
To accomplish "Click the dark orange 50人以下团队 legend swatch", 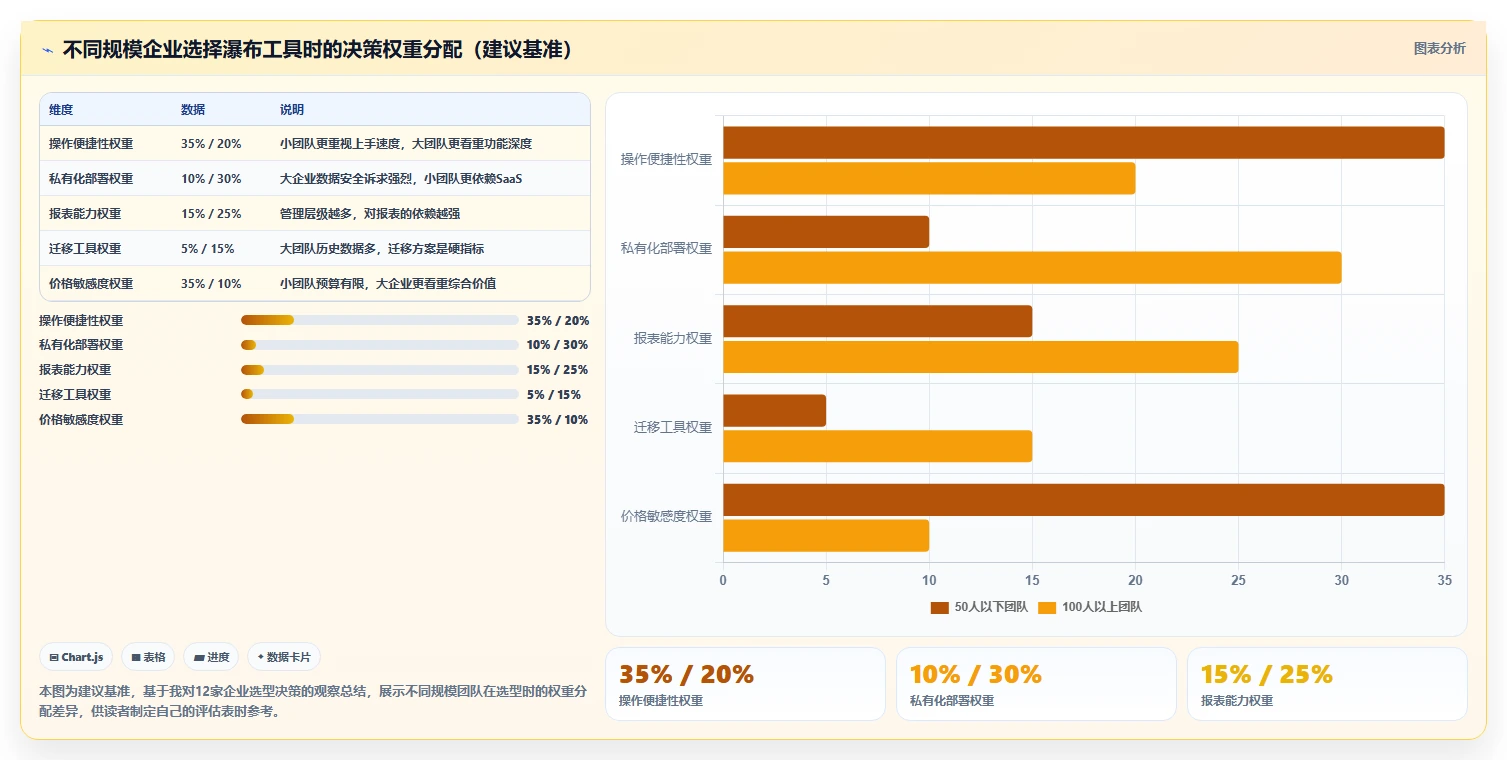I will 940,607.
